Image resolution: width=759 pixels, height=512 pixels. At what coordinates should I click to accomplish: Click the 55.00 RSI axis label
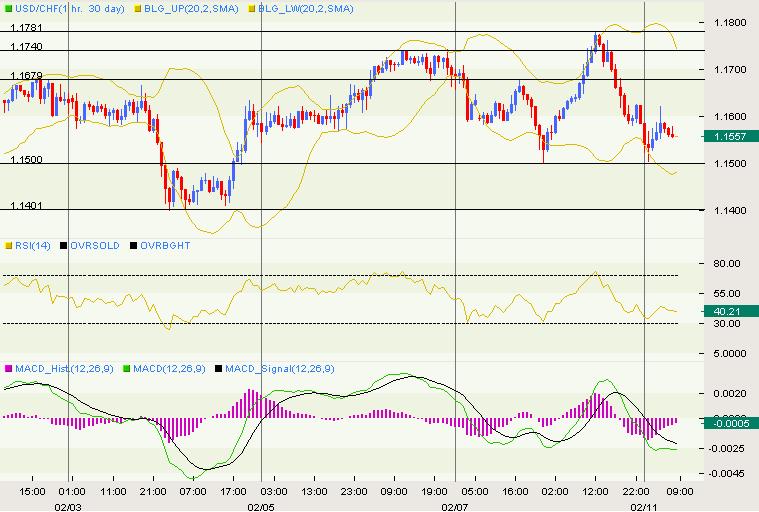727,293
